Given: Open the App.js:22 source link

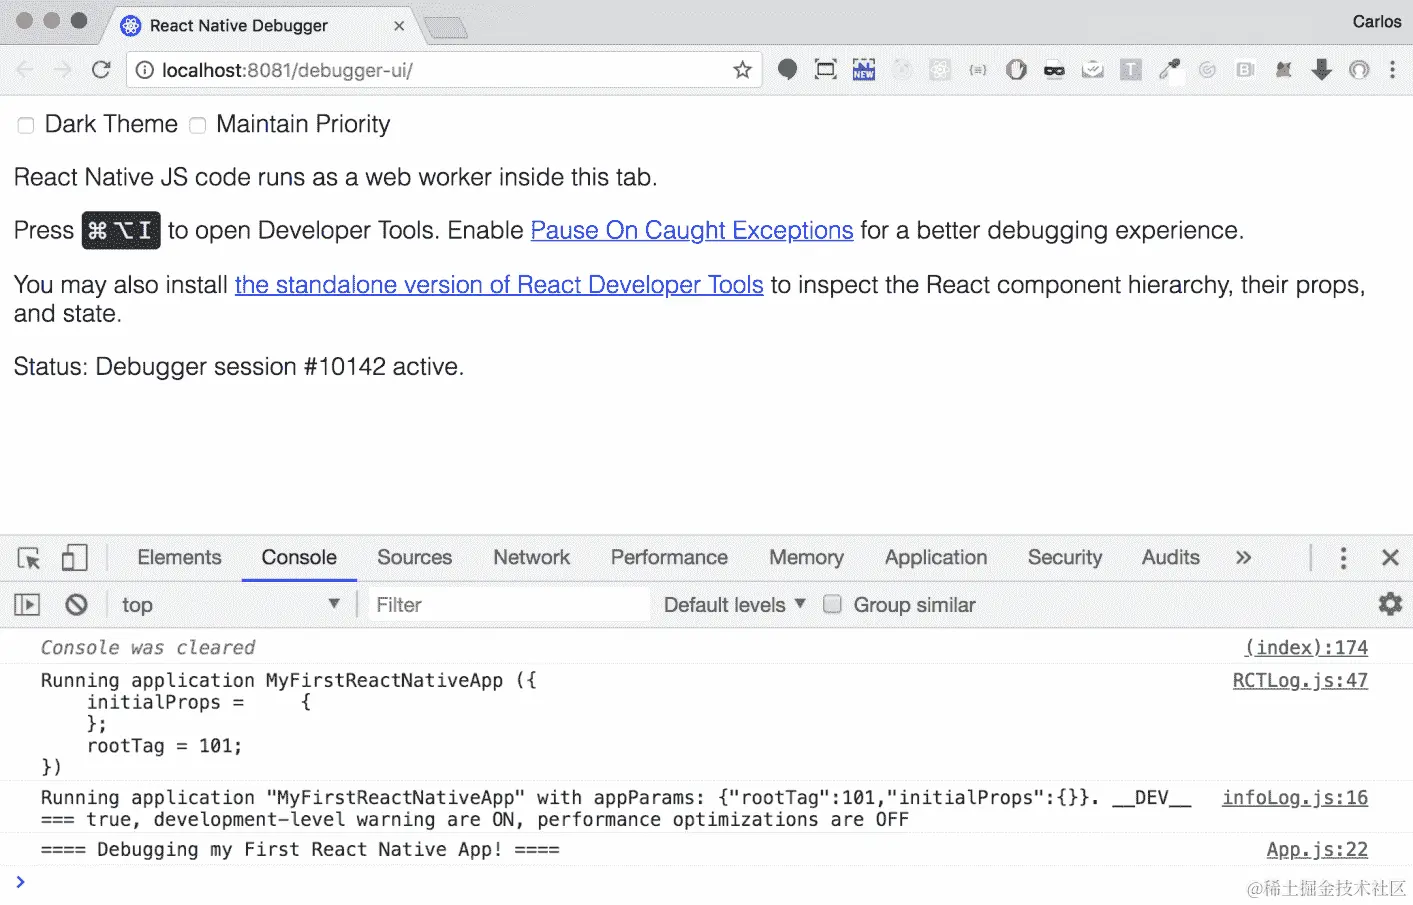Looking at the screenshot, I should click(1317, 849).
